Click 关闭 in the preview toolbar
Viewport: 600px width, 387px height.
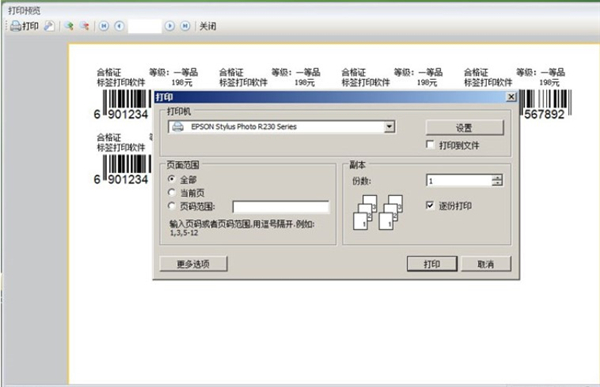[208, 26]
